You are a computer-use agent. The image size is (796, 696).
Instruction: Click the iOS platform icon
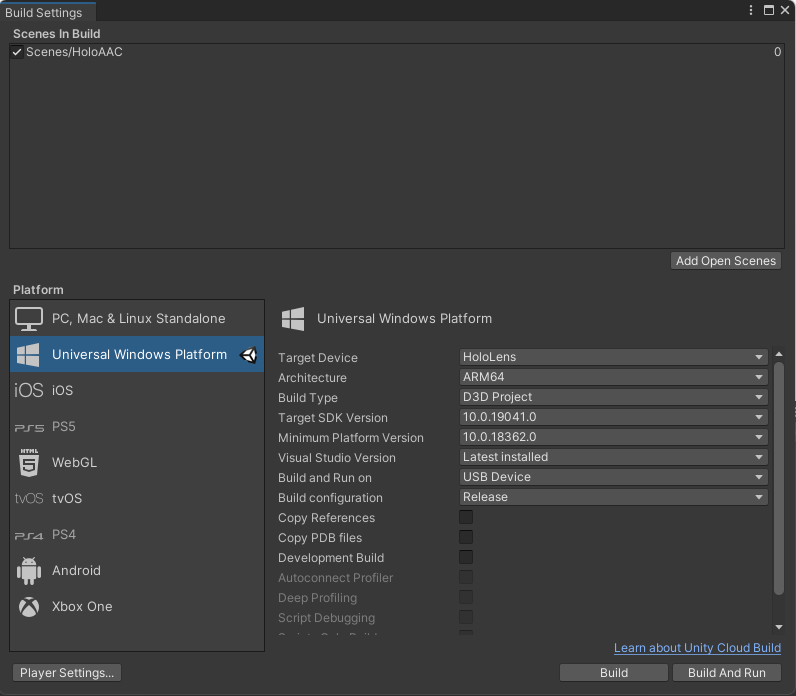point(28,390)
